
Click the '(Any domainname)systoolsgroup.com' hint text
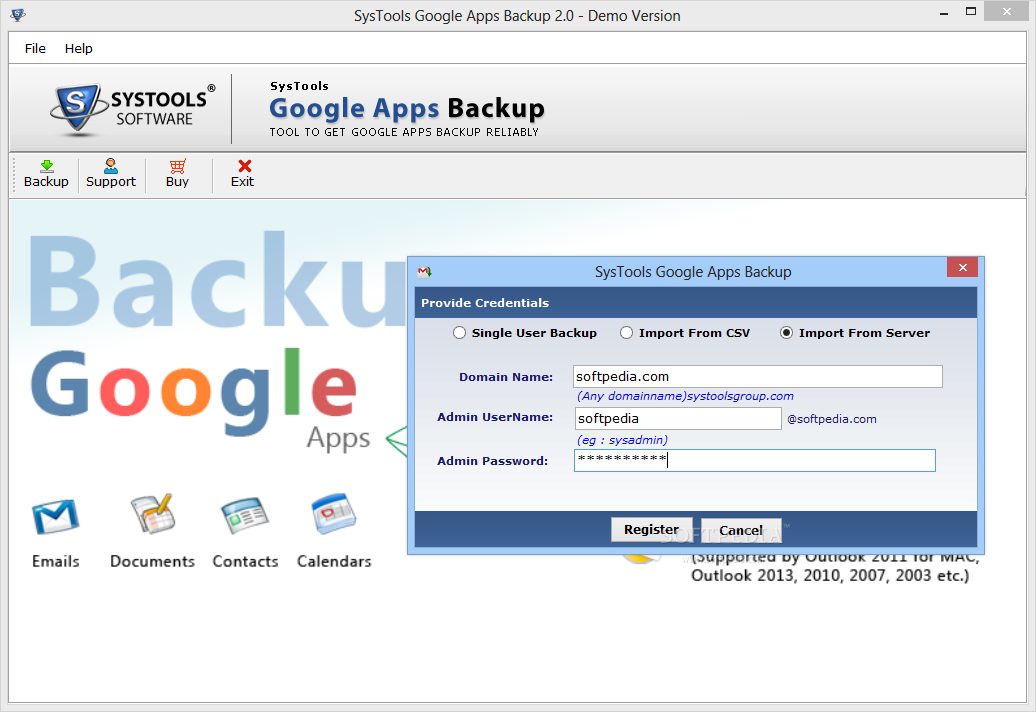click(685, 396)
